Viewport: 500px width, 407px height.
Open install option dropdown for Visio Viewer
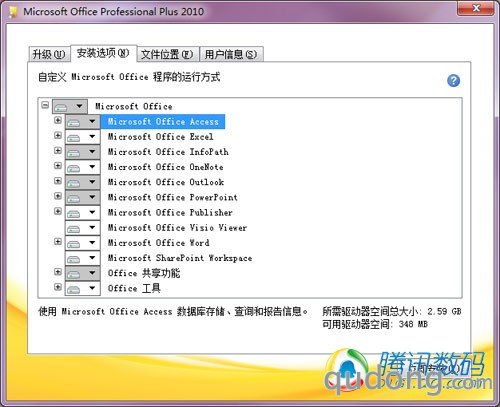pos(83,228)
